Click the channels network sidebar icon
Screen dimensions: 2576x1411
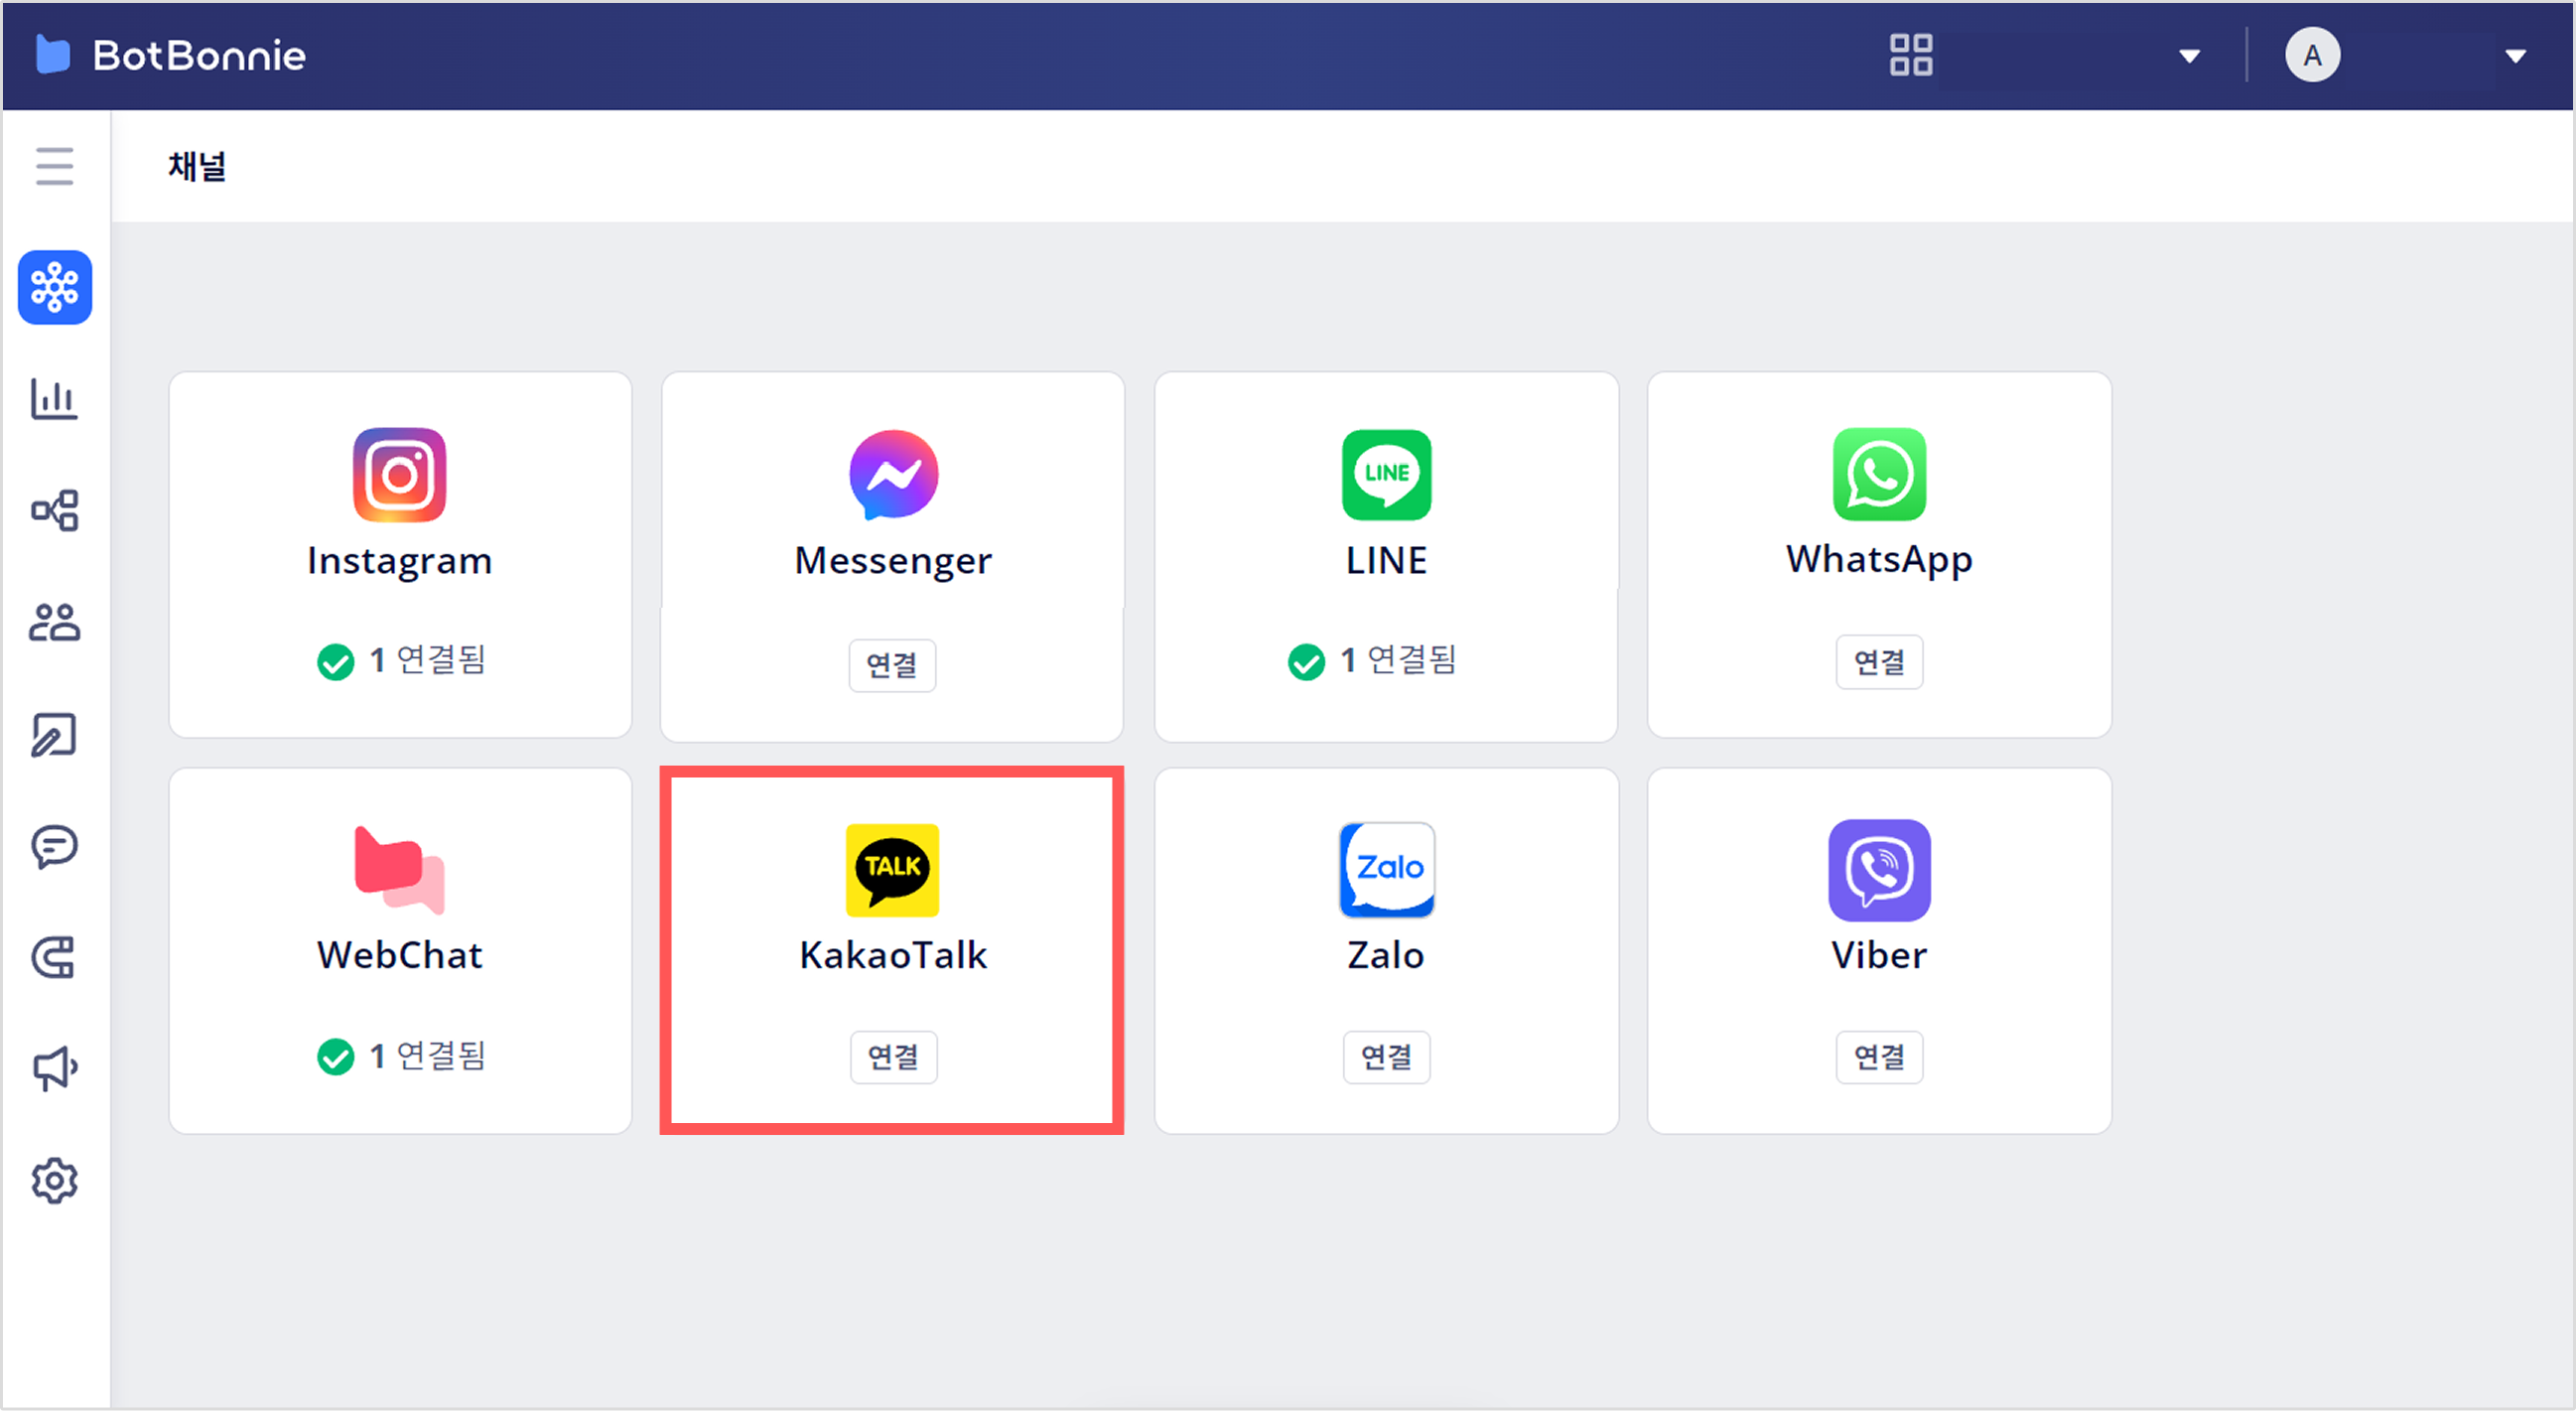point(55,287)
